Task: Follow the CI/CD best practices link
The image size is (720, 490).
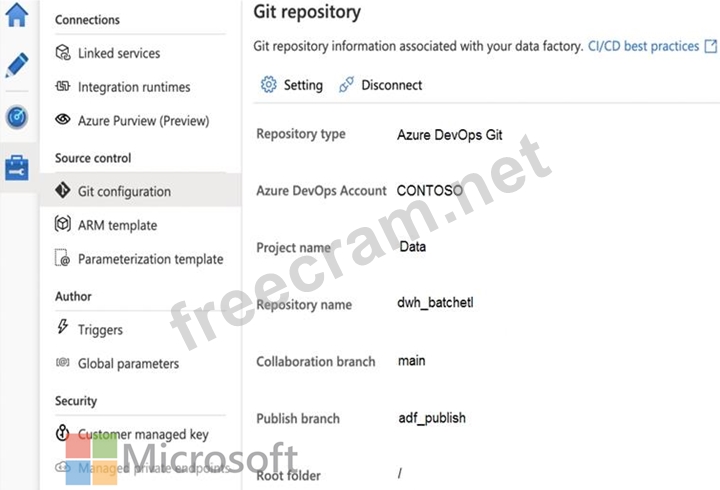Action: click(643, 46)
